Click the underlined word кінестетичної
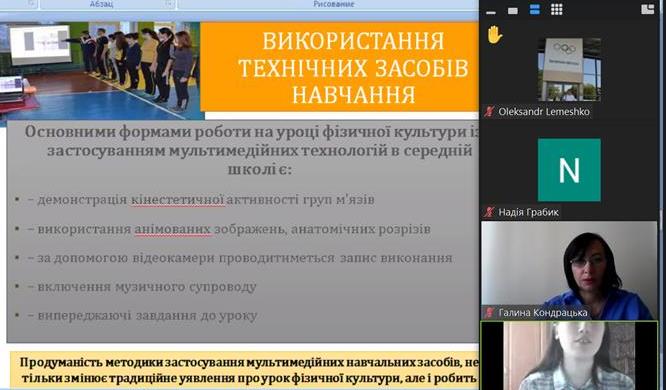 178,200
